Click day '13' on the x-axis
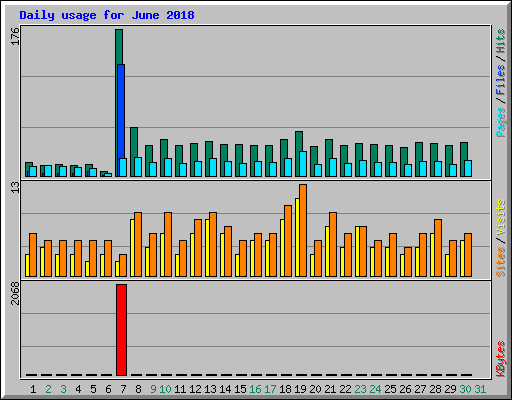This screenshot has width=512, height=400. [210, 389]
